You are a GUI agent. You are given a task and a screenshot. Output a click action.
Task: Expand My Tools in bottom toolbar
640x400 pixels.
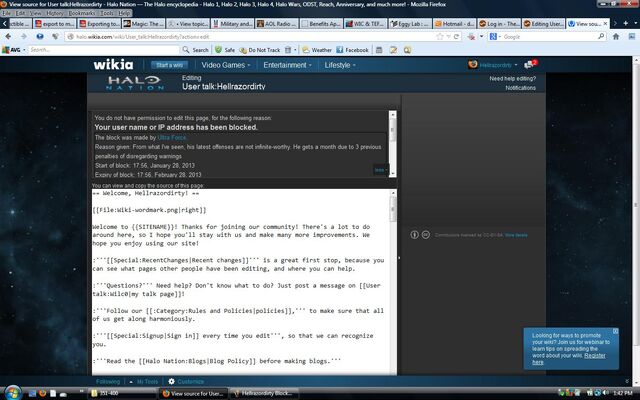click(144, 382)
